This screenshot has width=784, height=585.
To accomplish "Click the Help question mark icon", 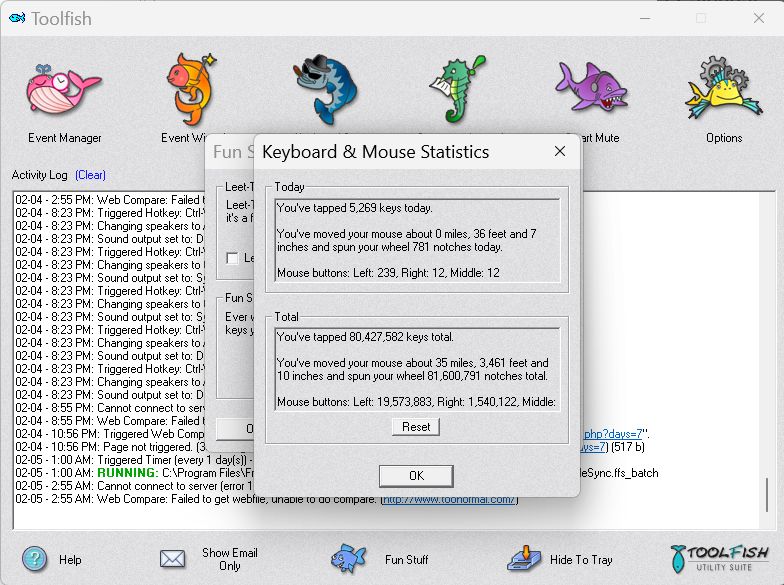I will [x=34, y=559].
